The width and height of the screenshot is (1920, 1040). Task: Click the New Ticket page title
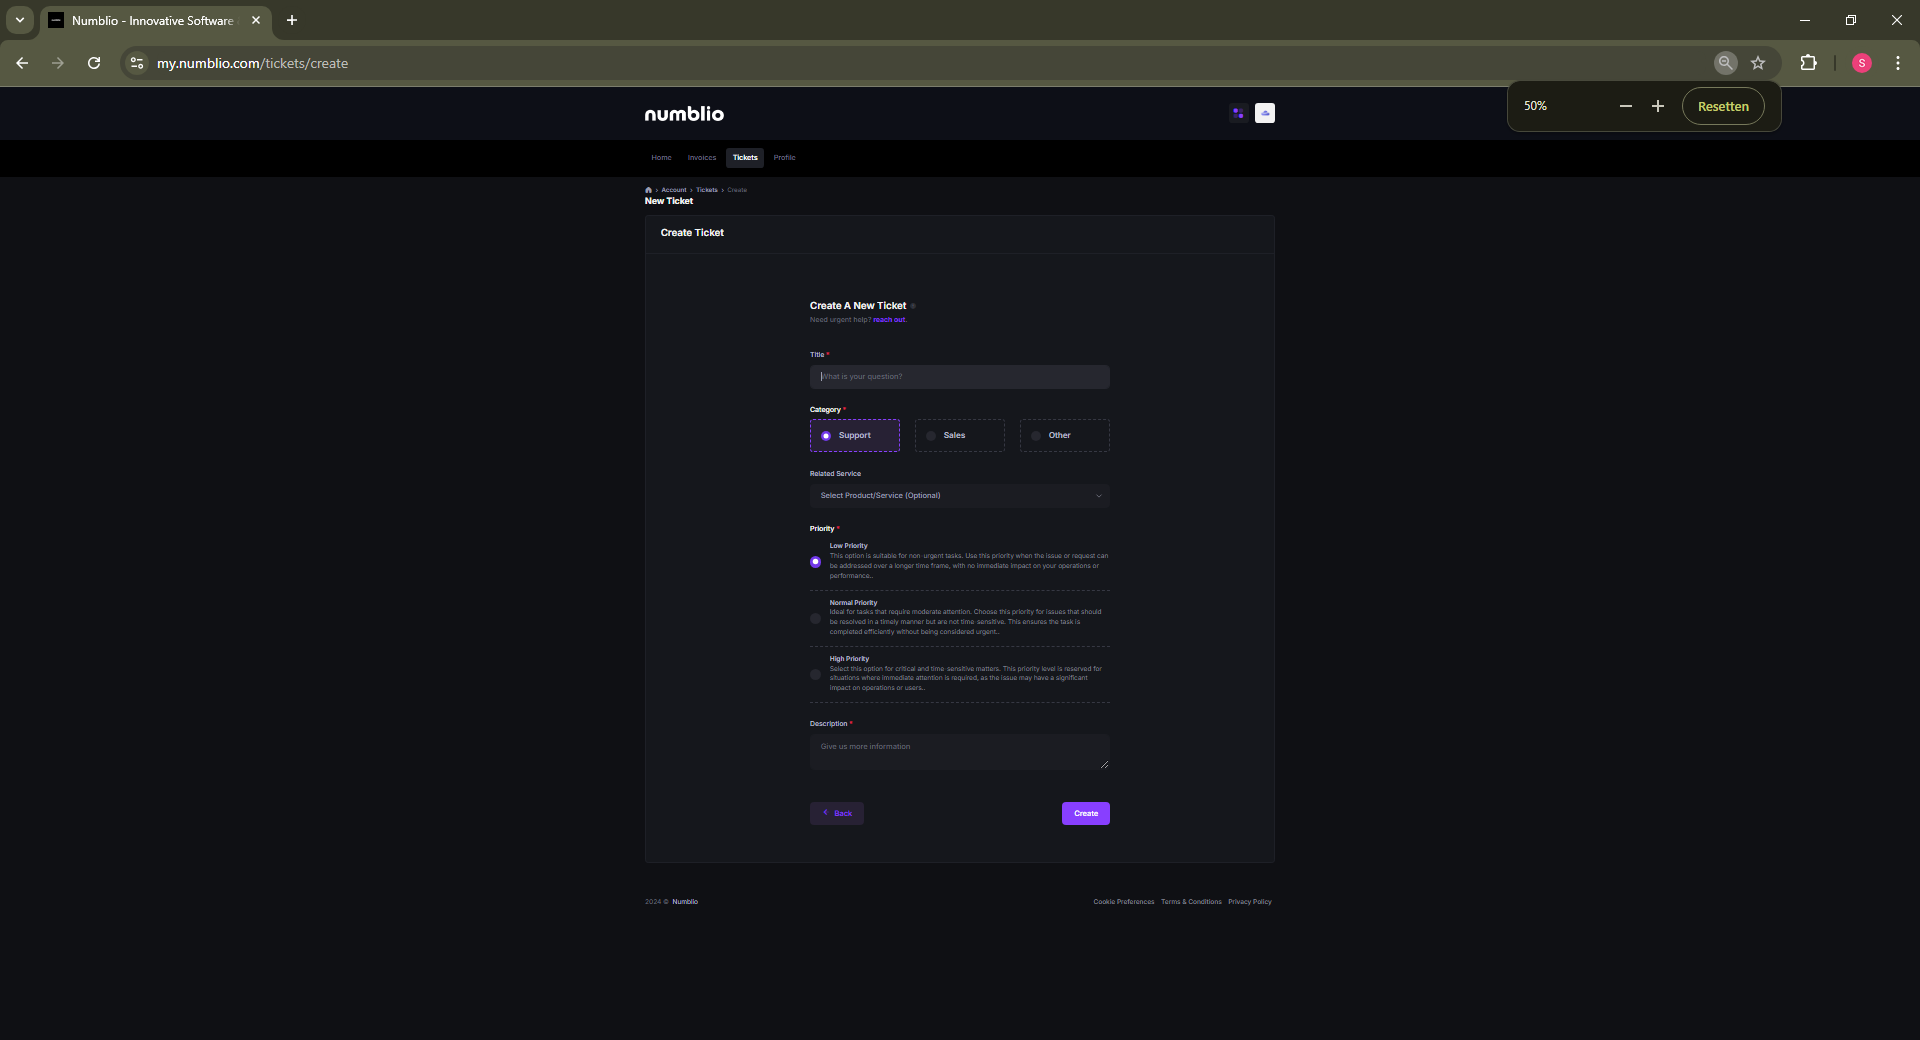point(669,201)
